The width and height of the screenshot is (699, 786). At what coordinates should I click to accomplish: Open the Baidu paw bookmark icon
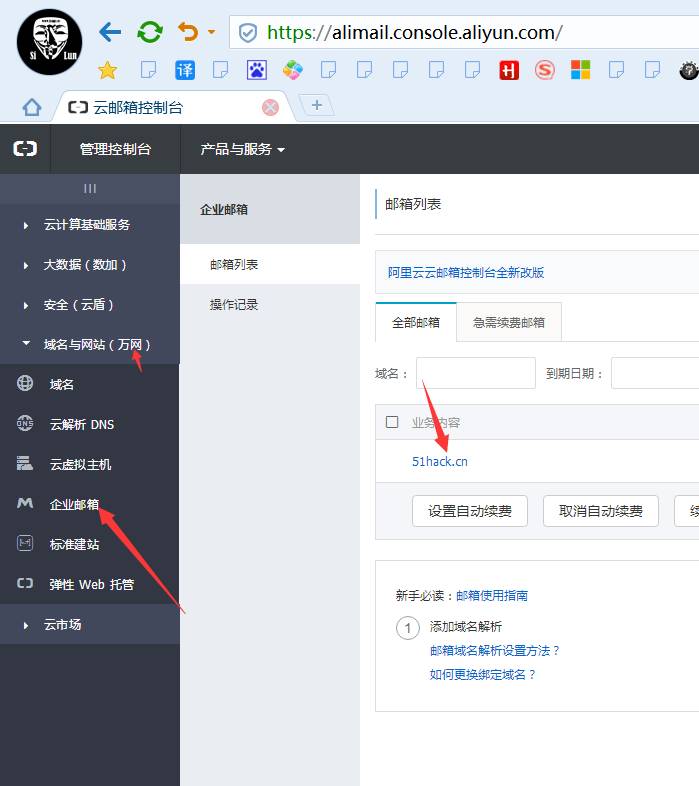[257, 70]
